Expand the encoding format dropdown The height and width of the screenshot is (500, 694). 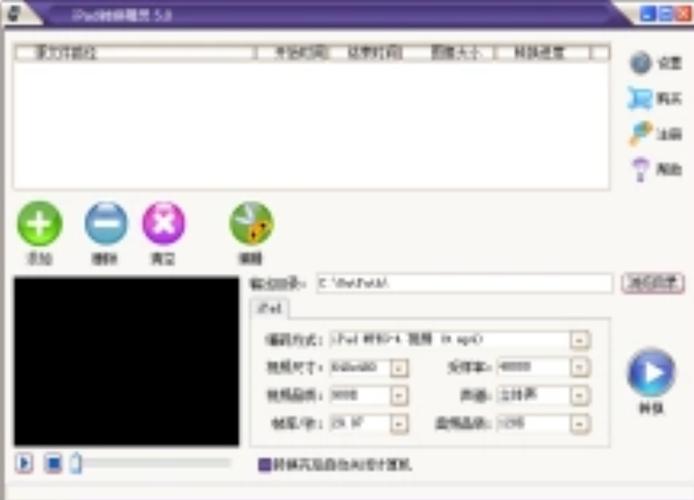(579, 340)
